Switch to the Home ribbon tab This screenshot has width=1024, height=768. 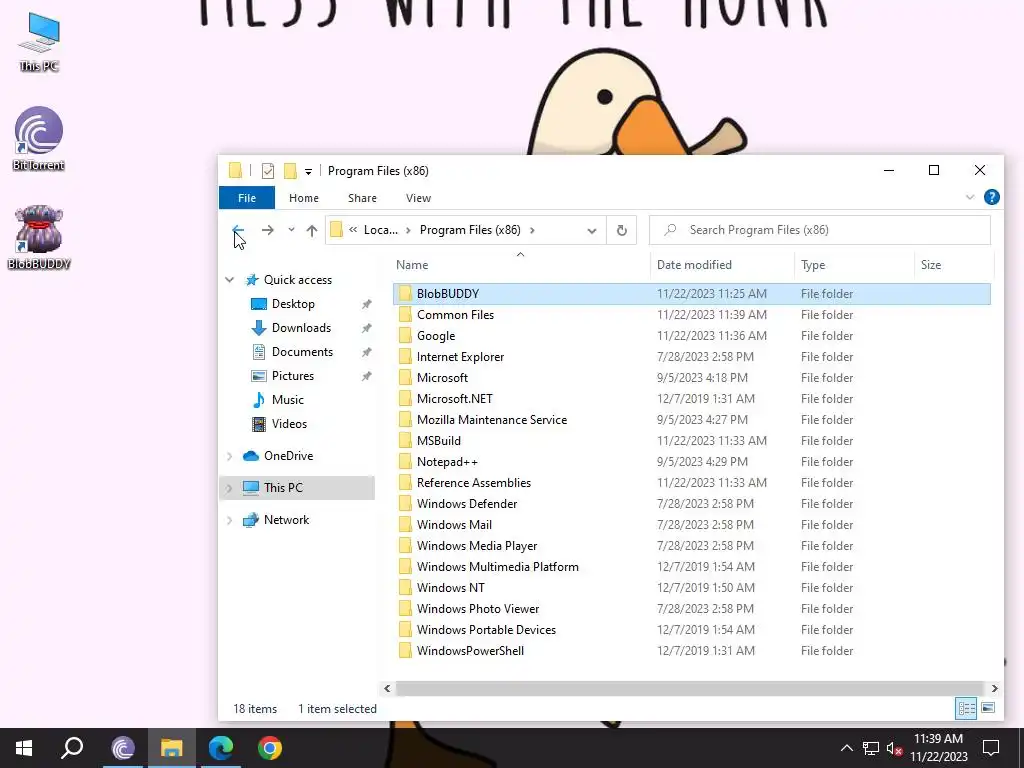point(304,198)
